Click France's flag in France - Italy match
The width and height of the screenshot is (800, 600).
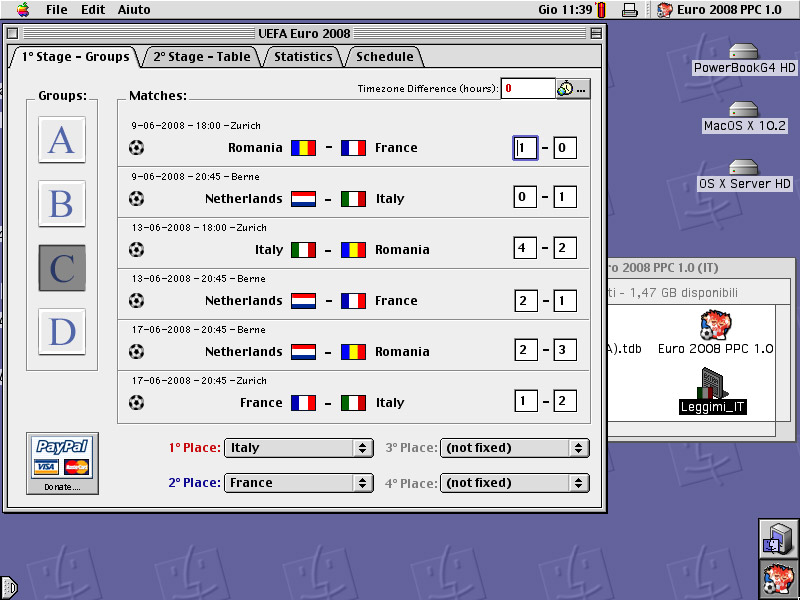coord(304,403)
